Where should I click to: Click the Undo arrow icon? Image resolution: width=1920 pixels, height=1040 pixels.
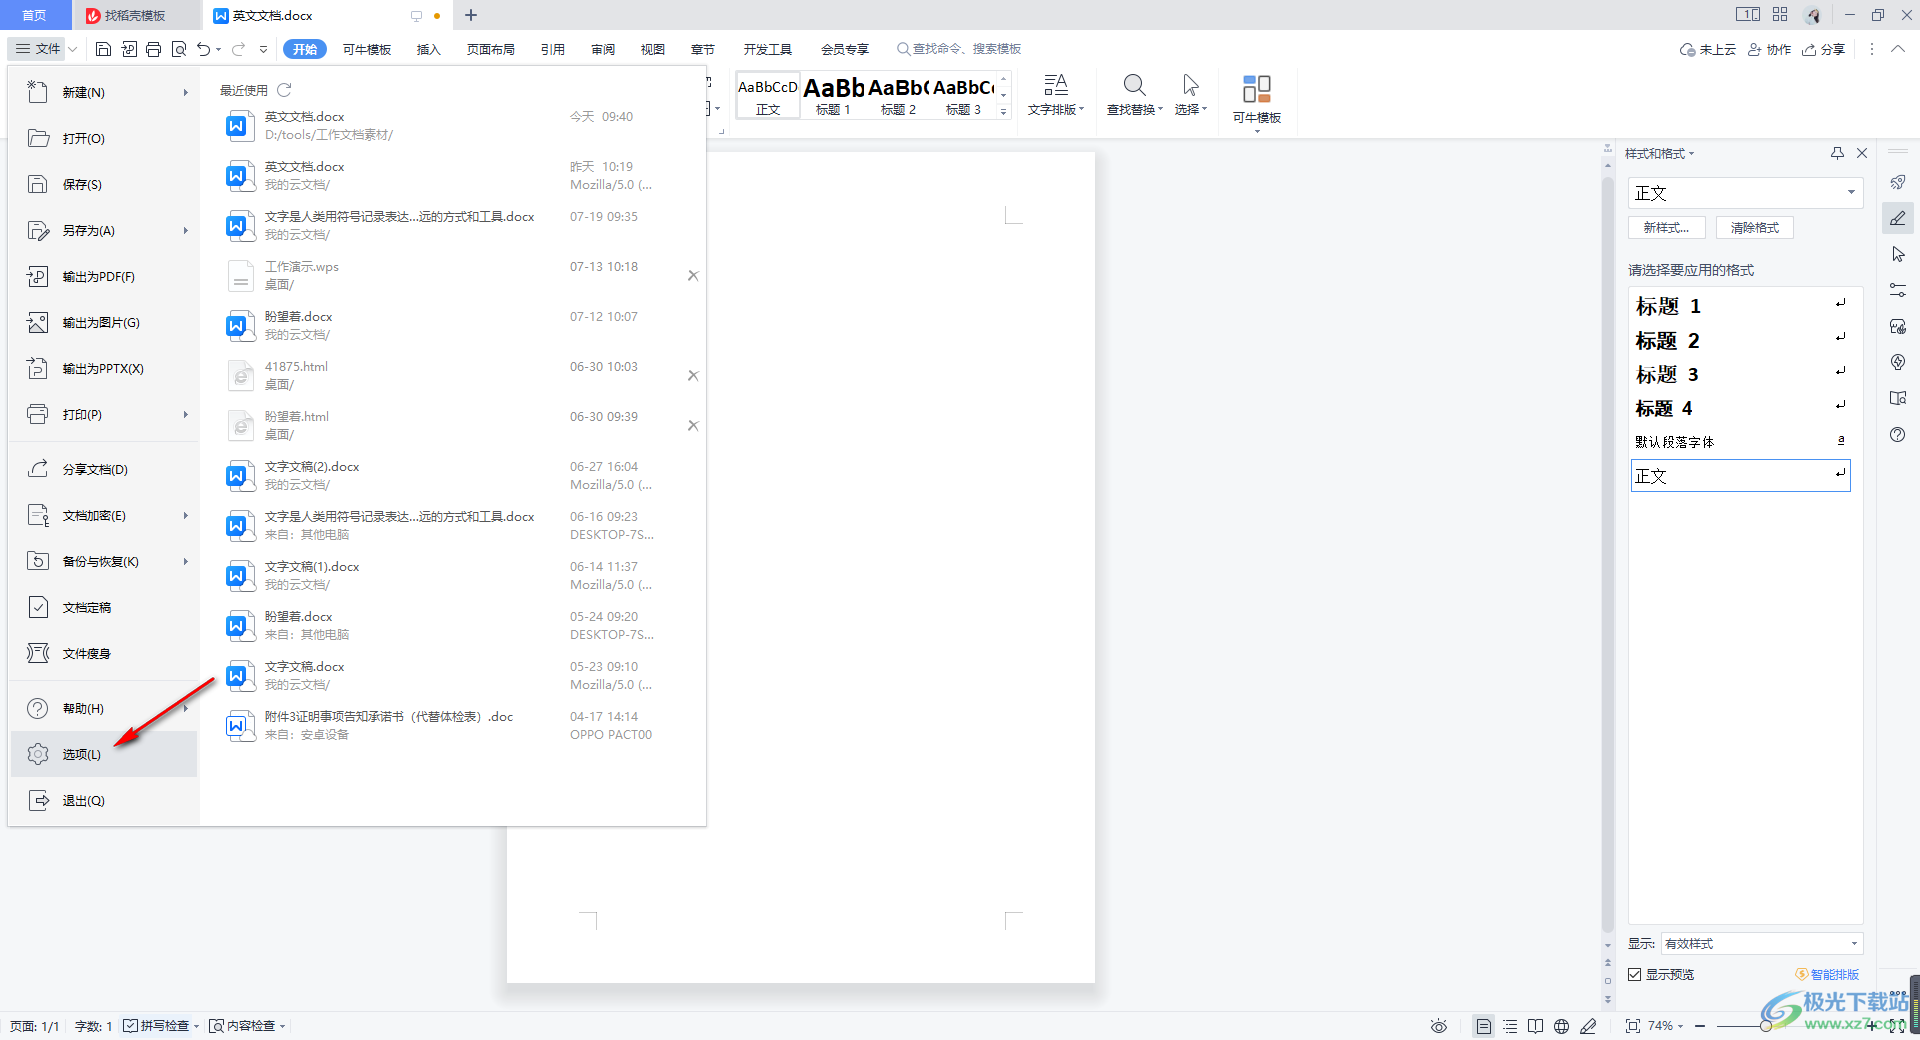(x=204, y=49)
